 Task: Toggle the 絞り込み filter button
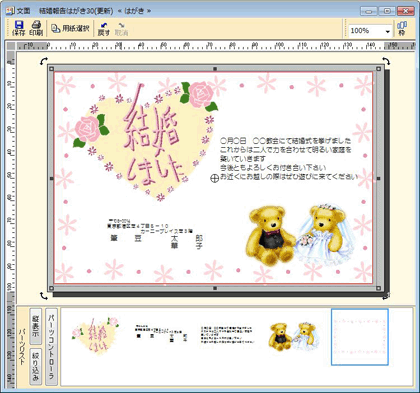click(36, 366)
